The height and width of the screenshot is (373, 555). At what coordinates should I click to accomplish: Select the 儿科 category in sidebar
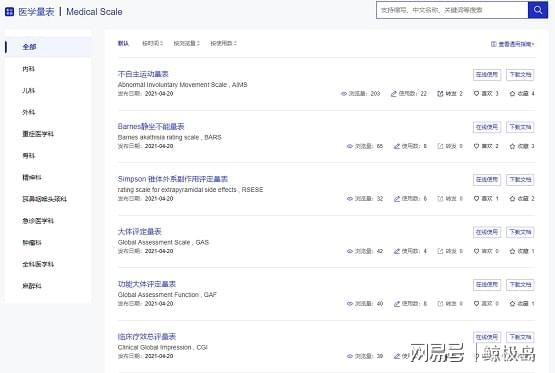click(x=29, y=91)
